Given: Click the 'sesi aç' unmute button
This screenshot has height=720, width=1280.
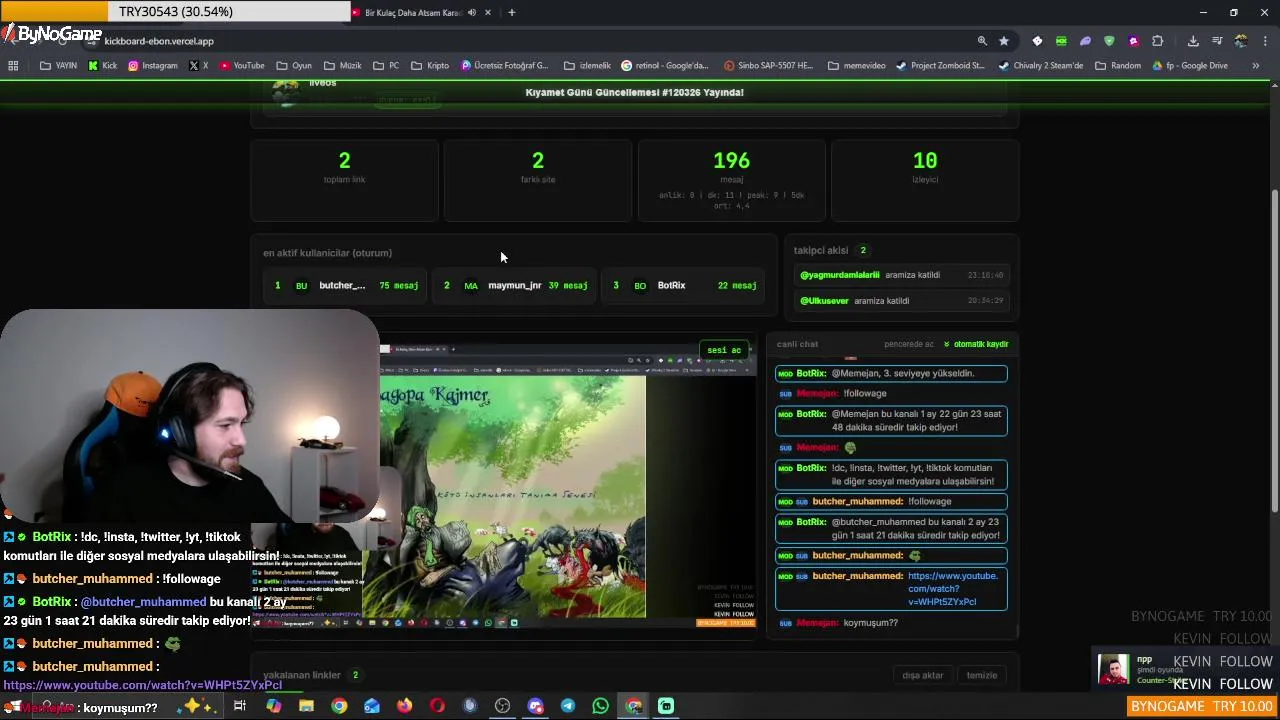Looking at the screenshot, I should tap(724, 350).
